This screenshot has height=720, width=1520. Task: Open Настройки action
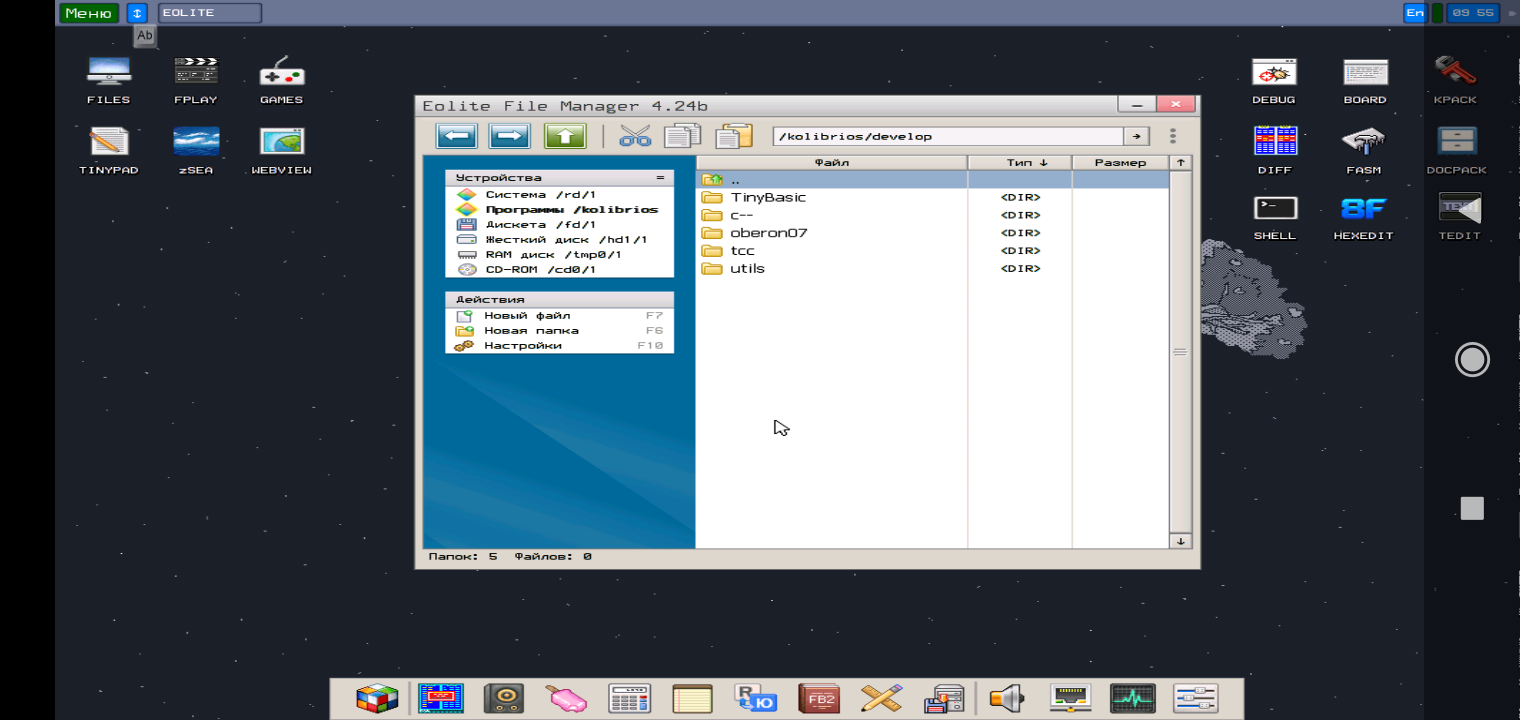(x=559, y=345)
